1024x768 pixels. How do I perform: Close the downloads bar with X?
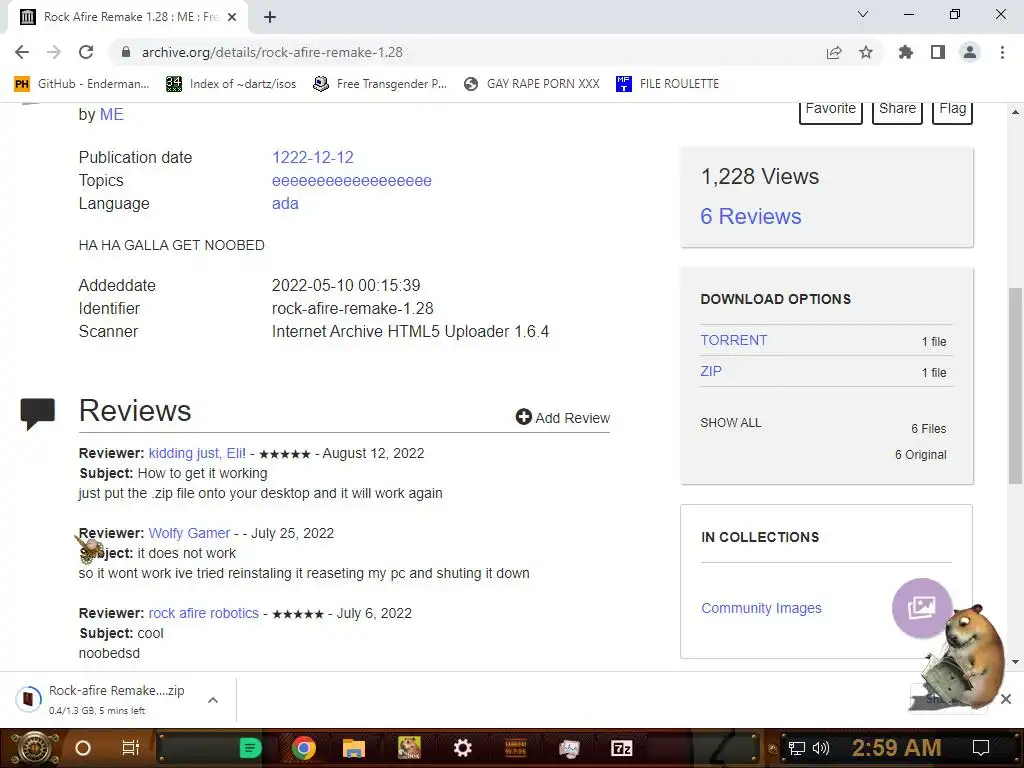1006,699
